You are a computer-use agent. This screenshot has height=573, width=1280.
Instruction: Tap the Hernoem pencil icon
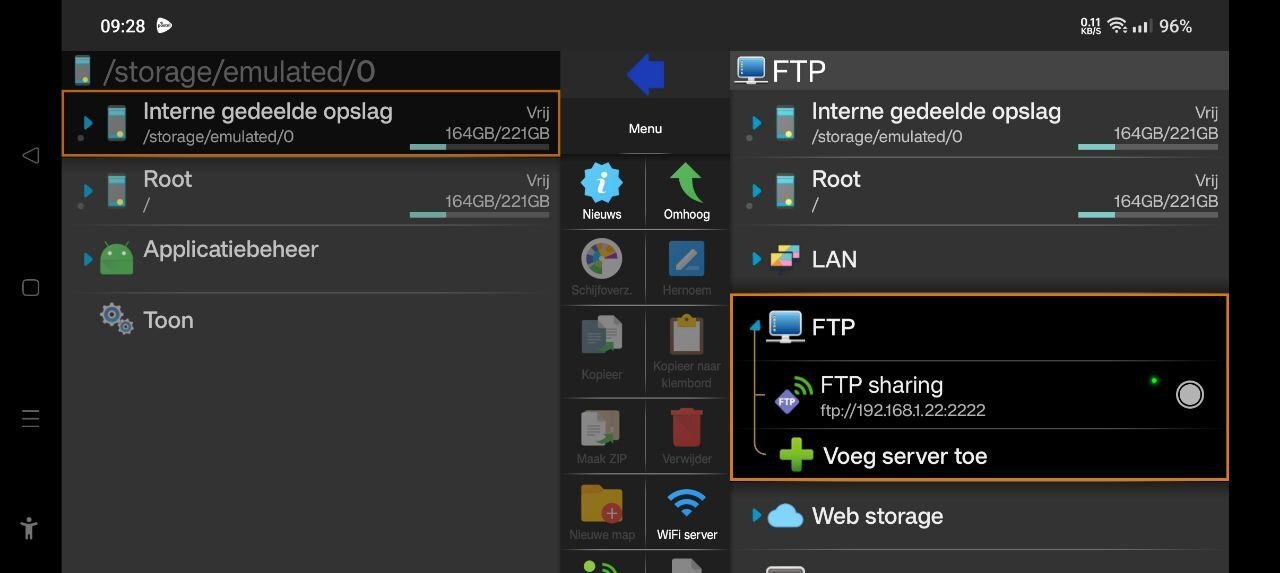[x=686, y=262]
